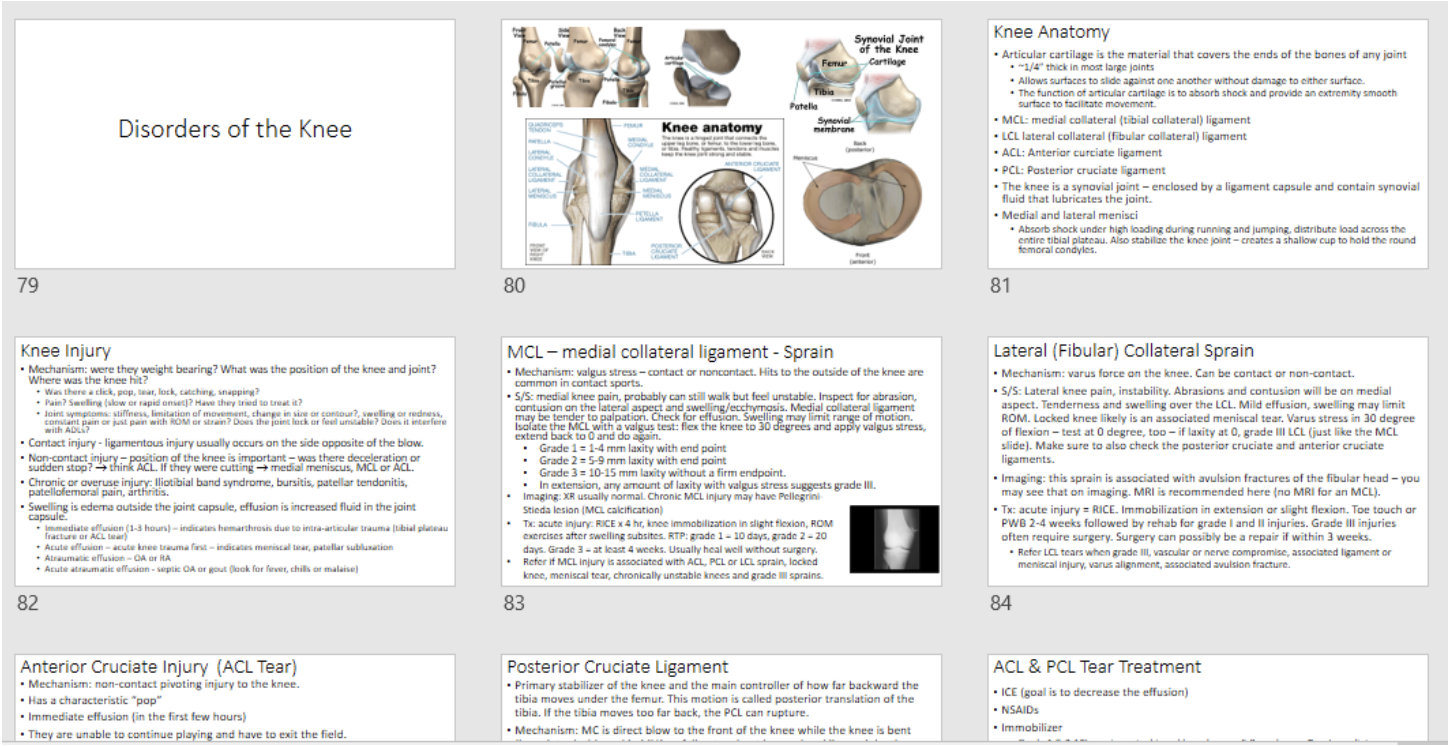Click the slide number 79 label
1448x746 pixels.
(x=28, y=286)
